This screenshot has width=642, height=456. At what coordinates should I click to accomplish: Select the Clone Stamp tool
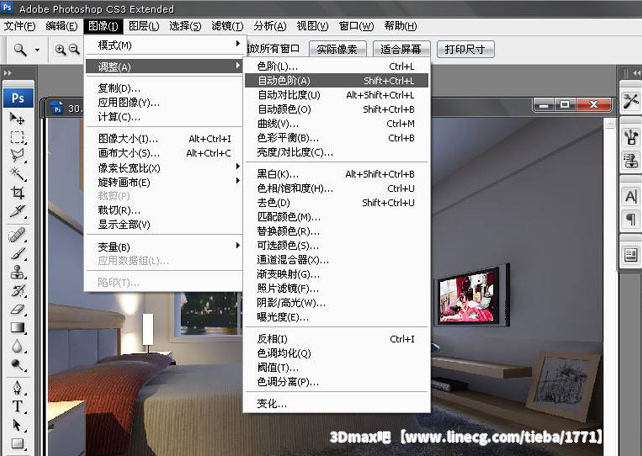tap(17, 272)
